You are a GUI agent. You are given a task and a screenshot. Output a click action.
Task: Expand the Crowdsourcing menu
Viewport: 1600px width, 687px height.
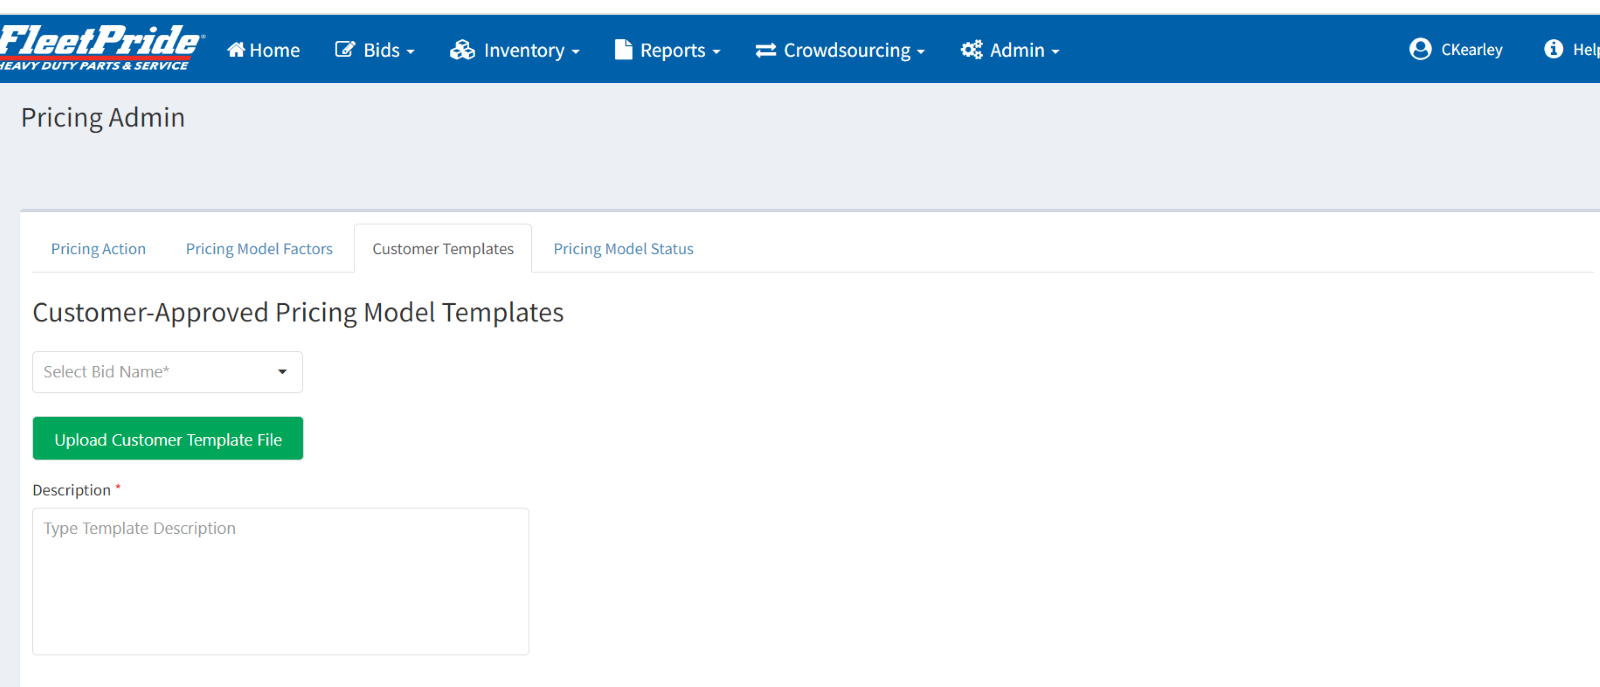point(840,50)
